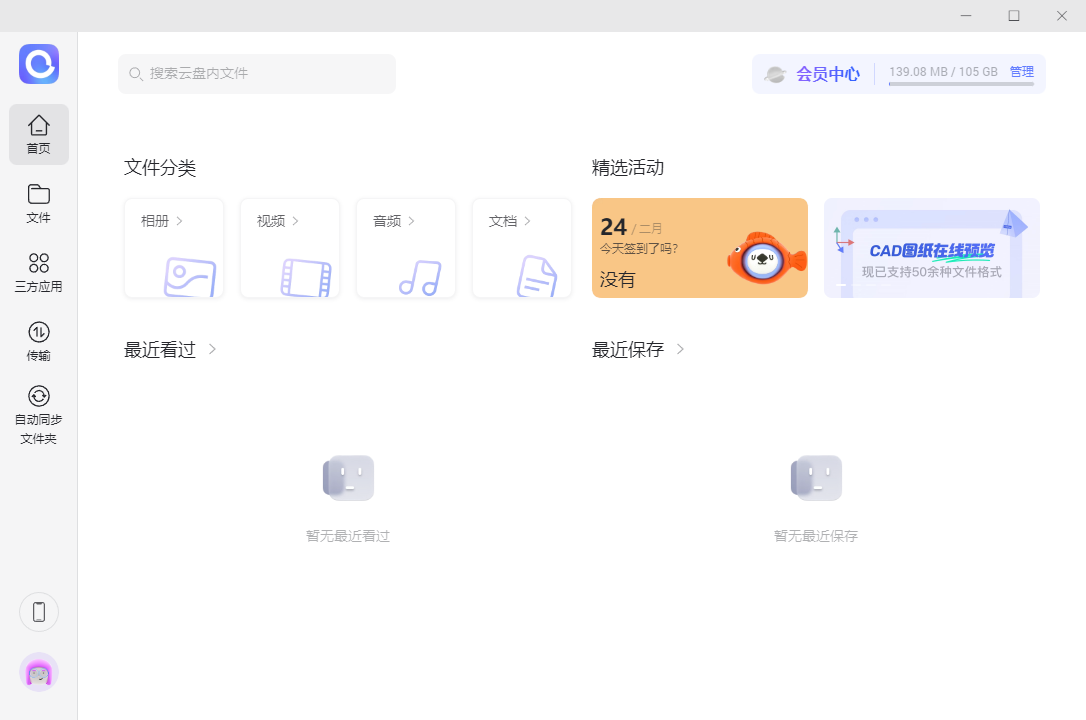Click the music note icon in 音频 card
1086x720 pixels.
(x=420, y=278)
